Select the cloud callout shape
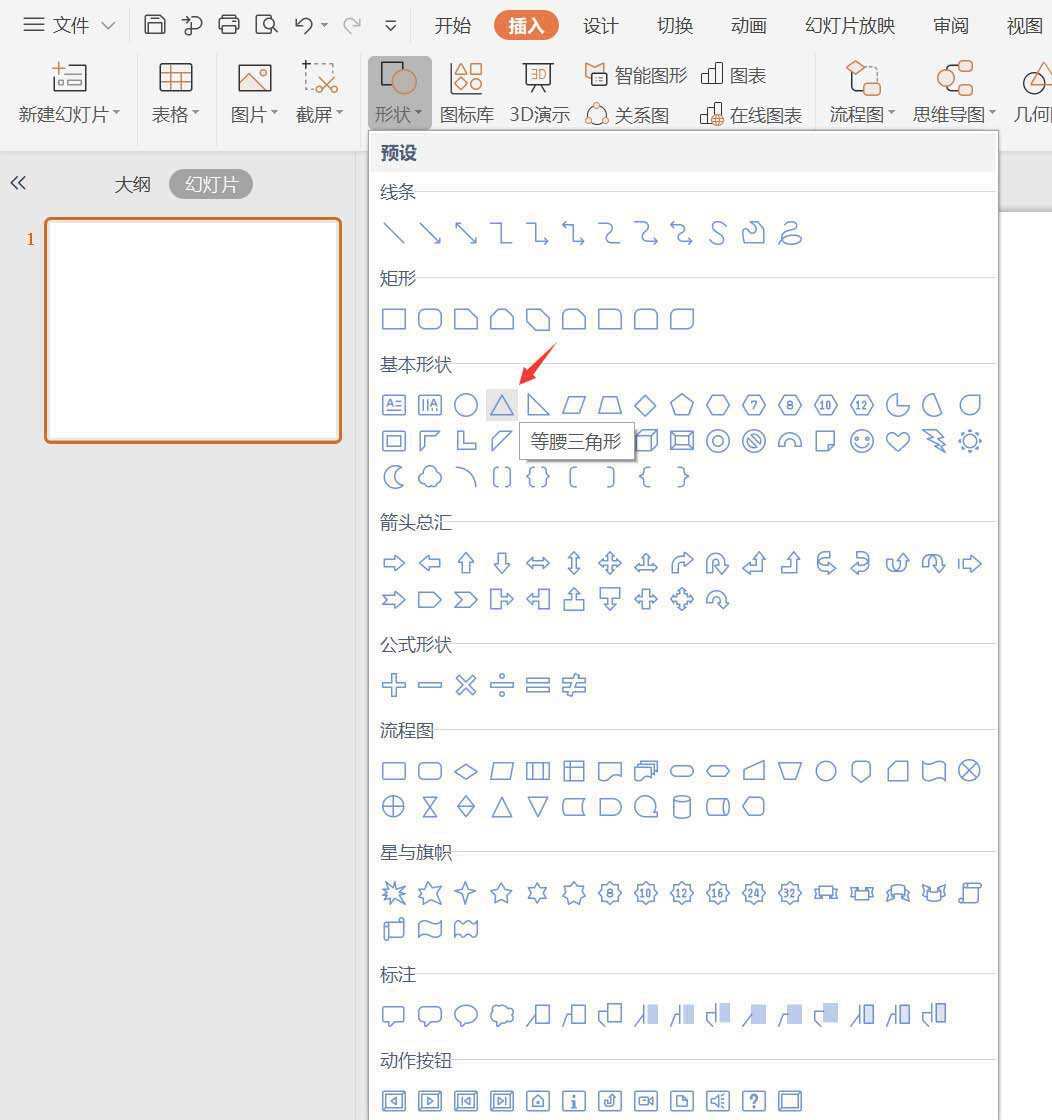Screen dimensions: 1052x1120 click(501, 1015)
